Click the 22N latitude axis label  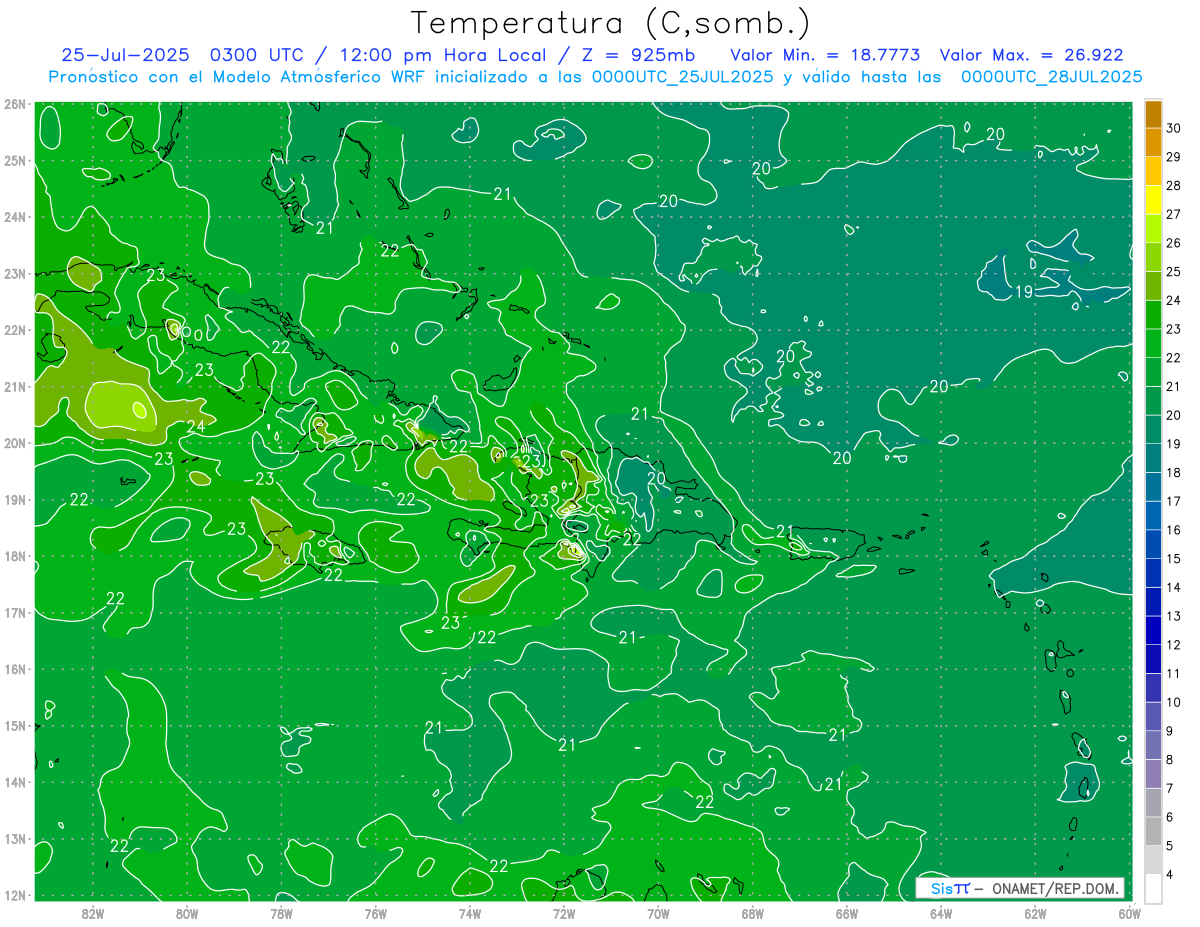coord(15,330)
